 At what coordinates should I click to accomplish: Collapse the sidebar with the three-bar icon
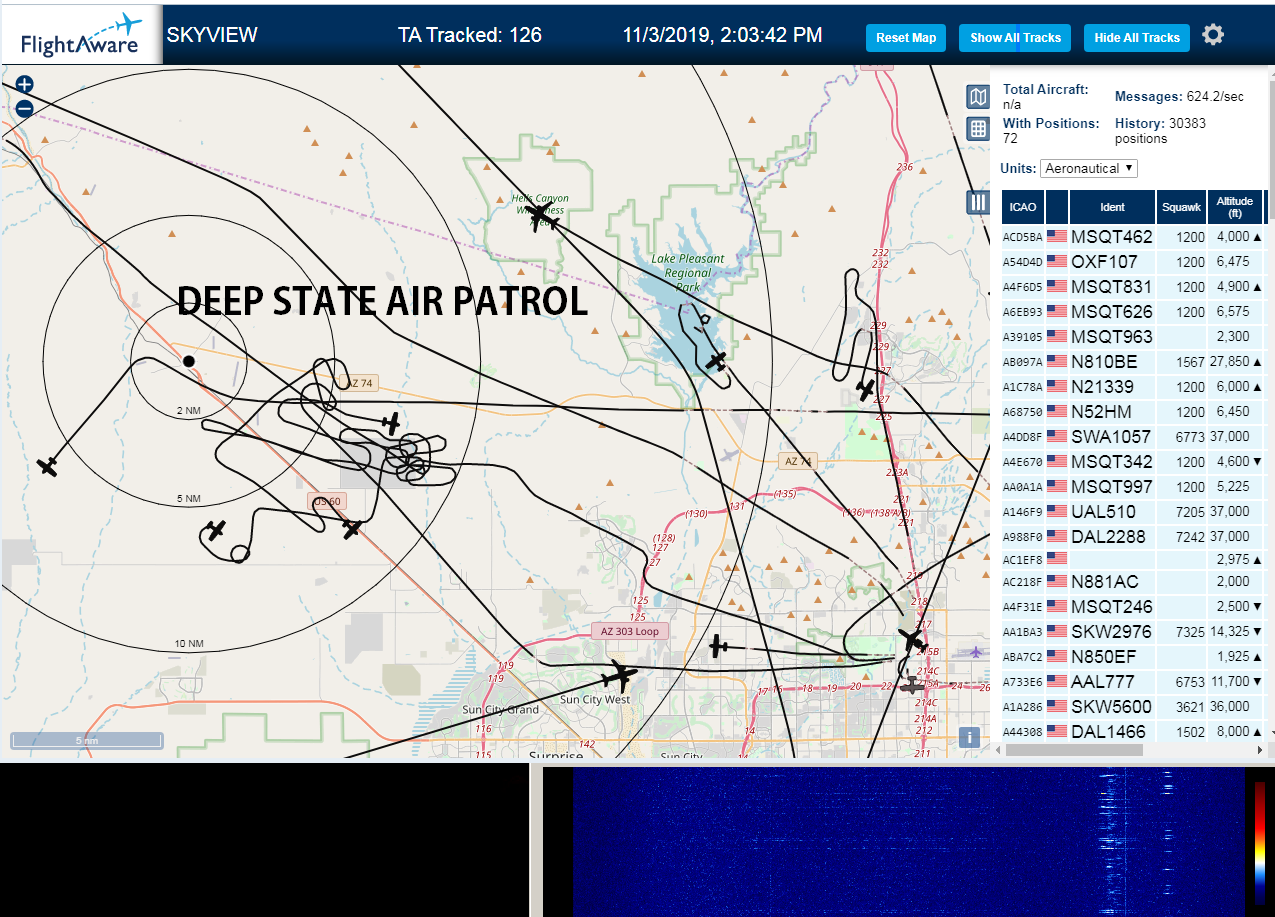(978, 202)
